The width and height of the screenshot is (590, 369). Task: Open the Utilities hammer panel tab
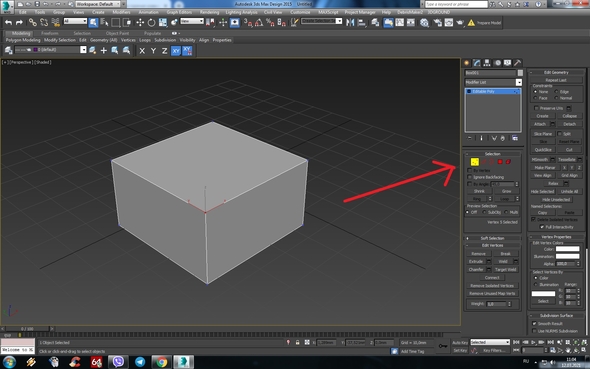pos(518,63)
